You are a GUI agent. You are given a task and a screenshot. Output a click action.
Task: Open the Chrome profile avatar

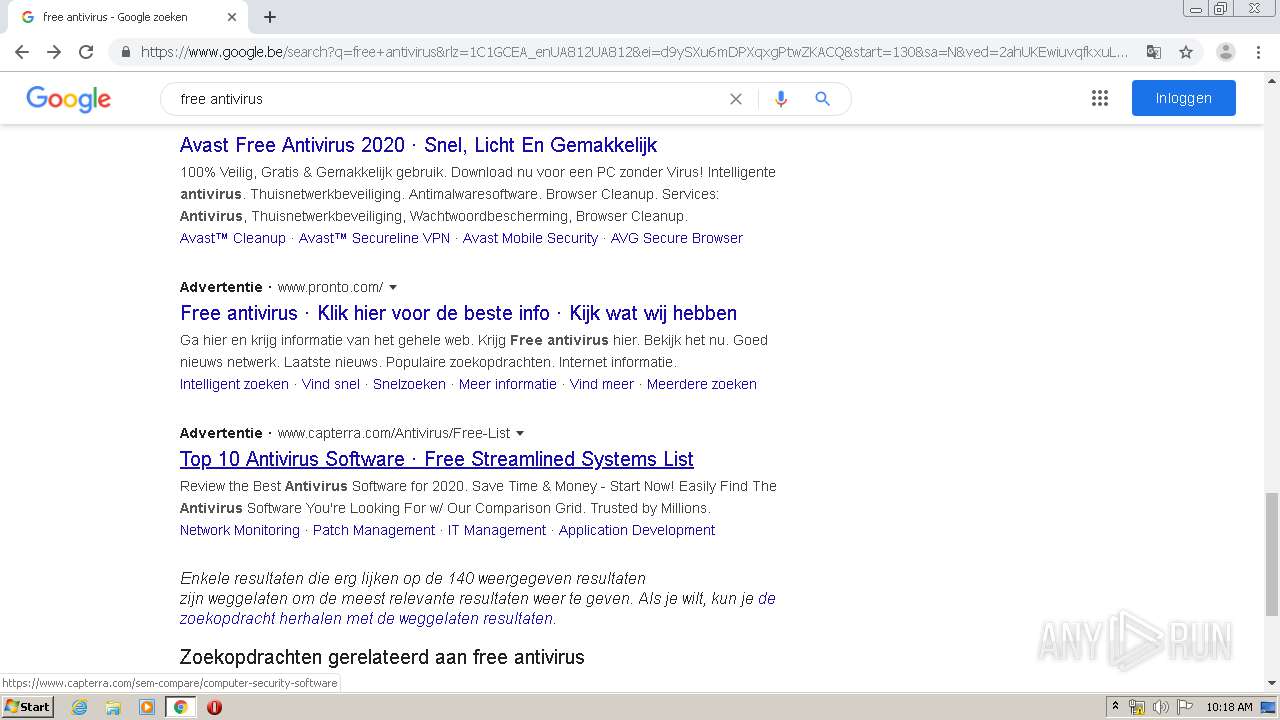coord(1226,52)
